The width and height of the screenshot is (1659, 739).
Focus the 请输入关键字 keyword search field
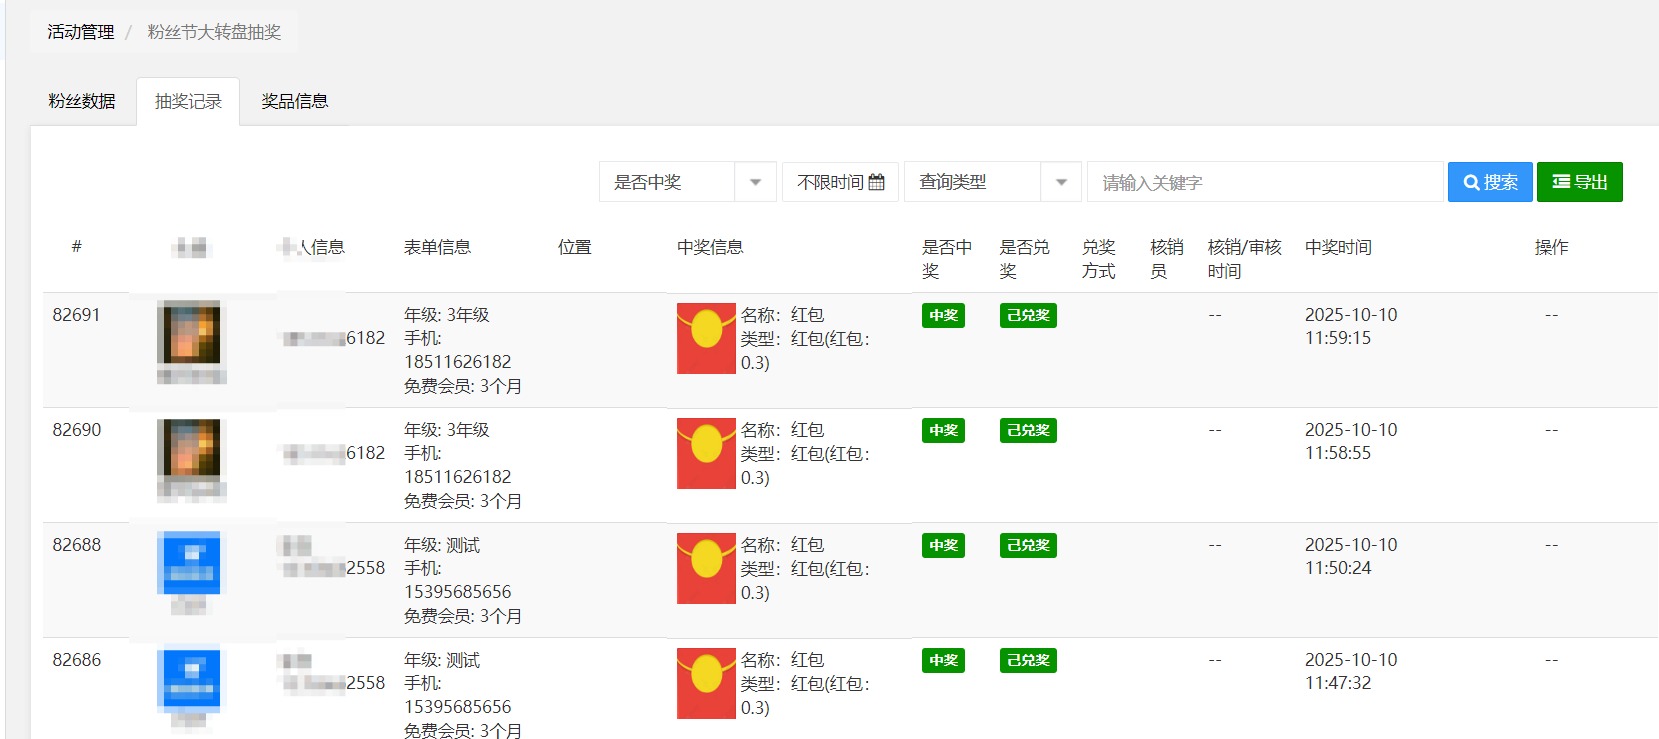[x=1265, y=182]
